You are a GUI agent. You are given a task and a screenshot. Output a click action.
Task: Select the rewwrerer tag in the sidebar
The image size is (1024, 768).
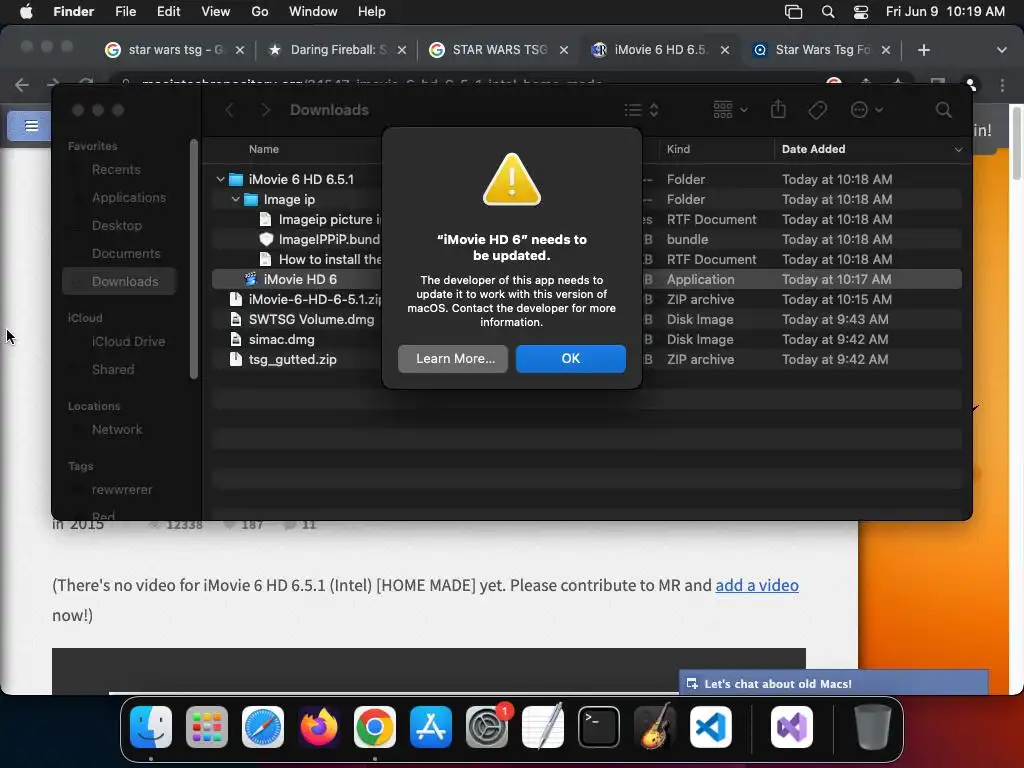pos(121,490)
